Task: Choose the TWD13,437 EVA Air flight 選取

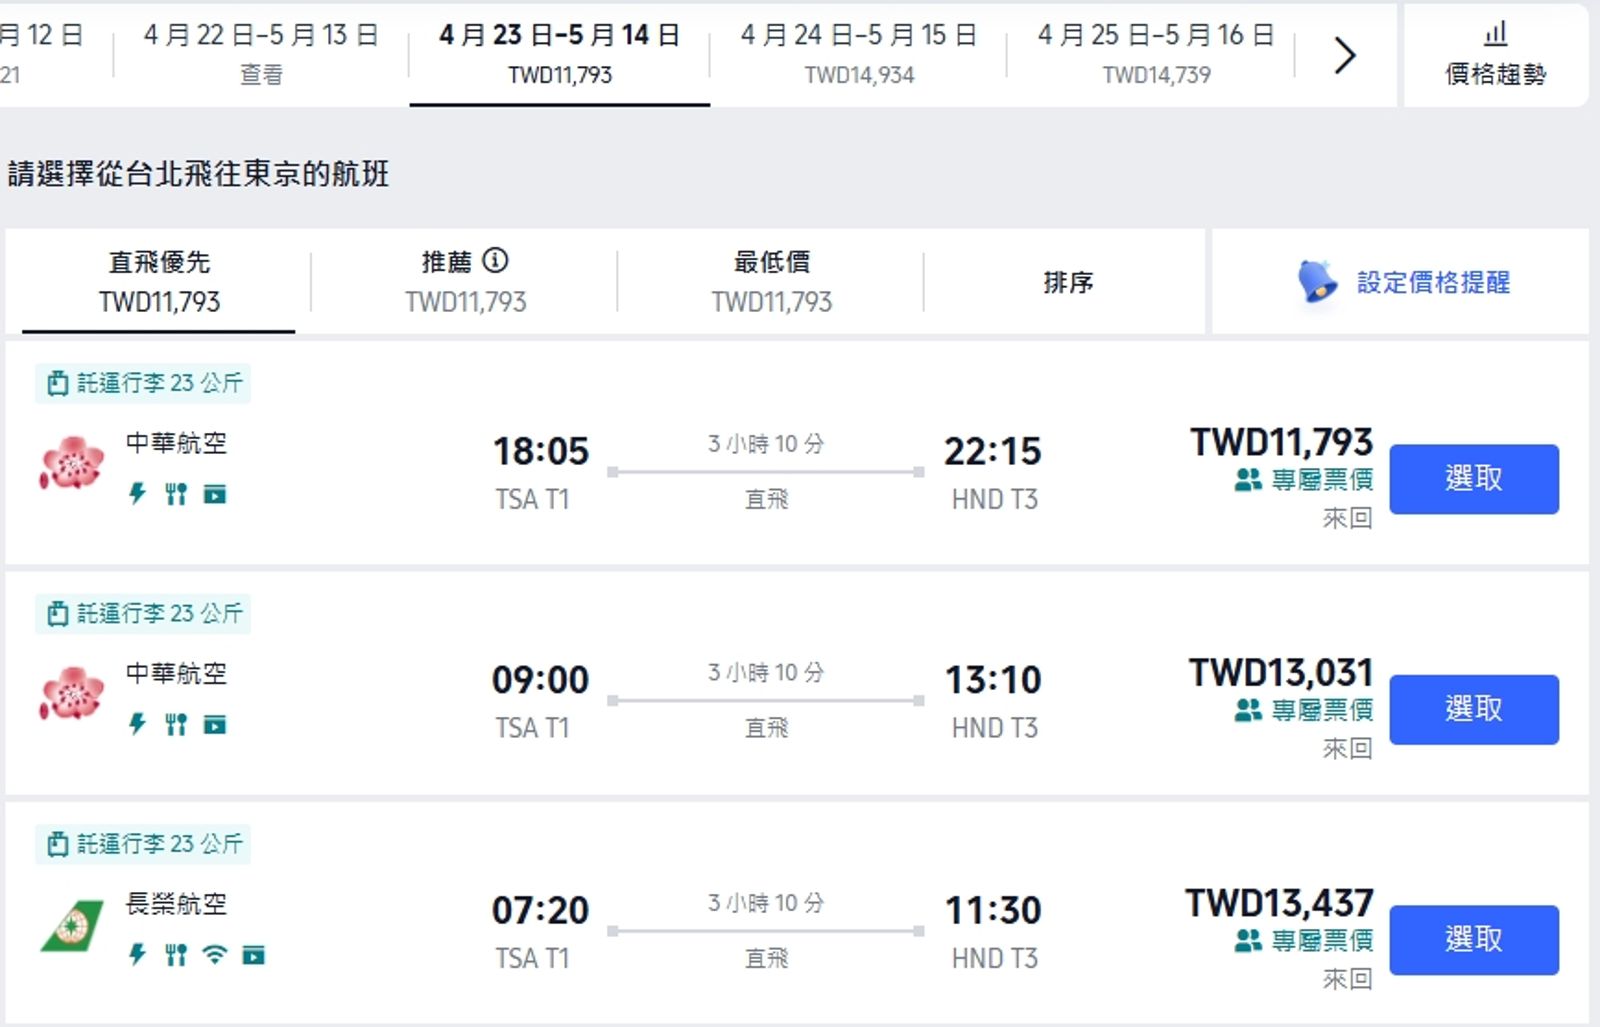Action: (1473, 940)
